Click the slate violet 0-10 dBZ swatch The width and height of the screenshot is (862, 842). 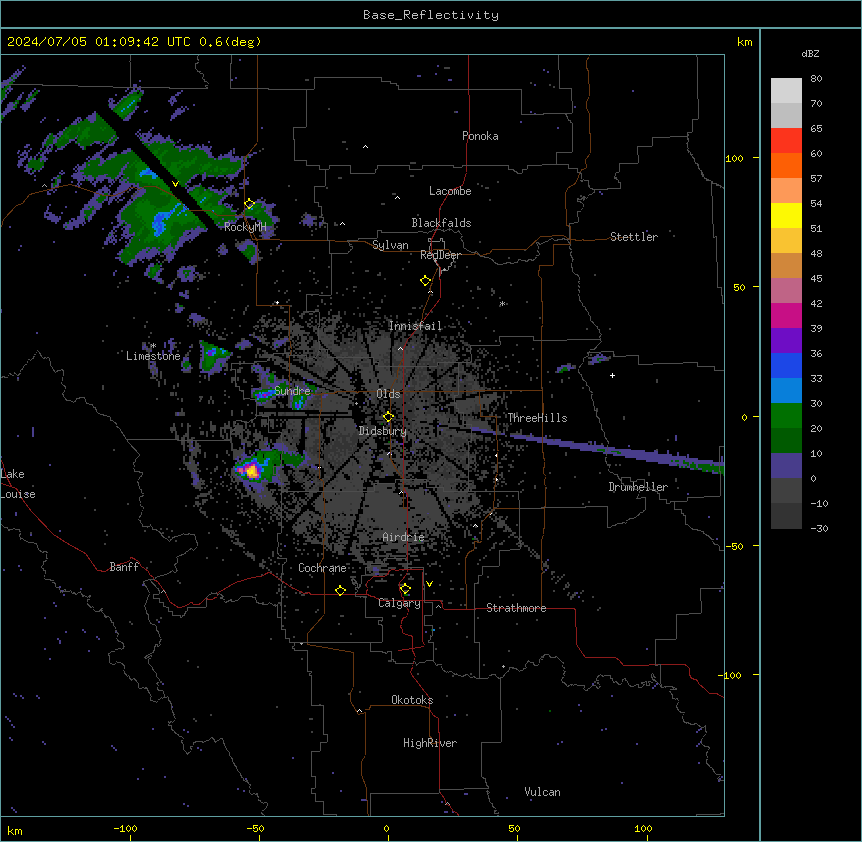pyautogui.click(x=786, y=466)
